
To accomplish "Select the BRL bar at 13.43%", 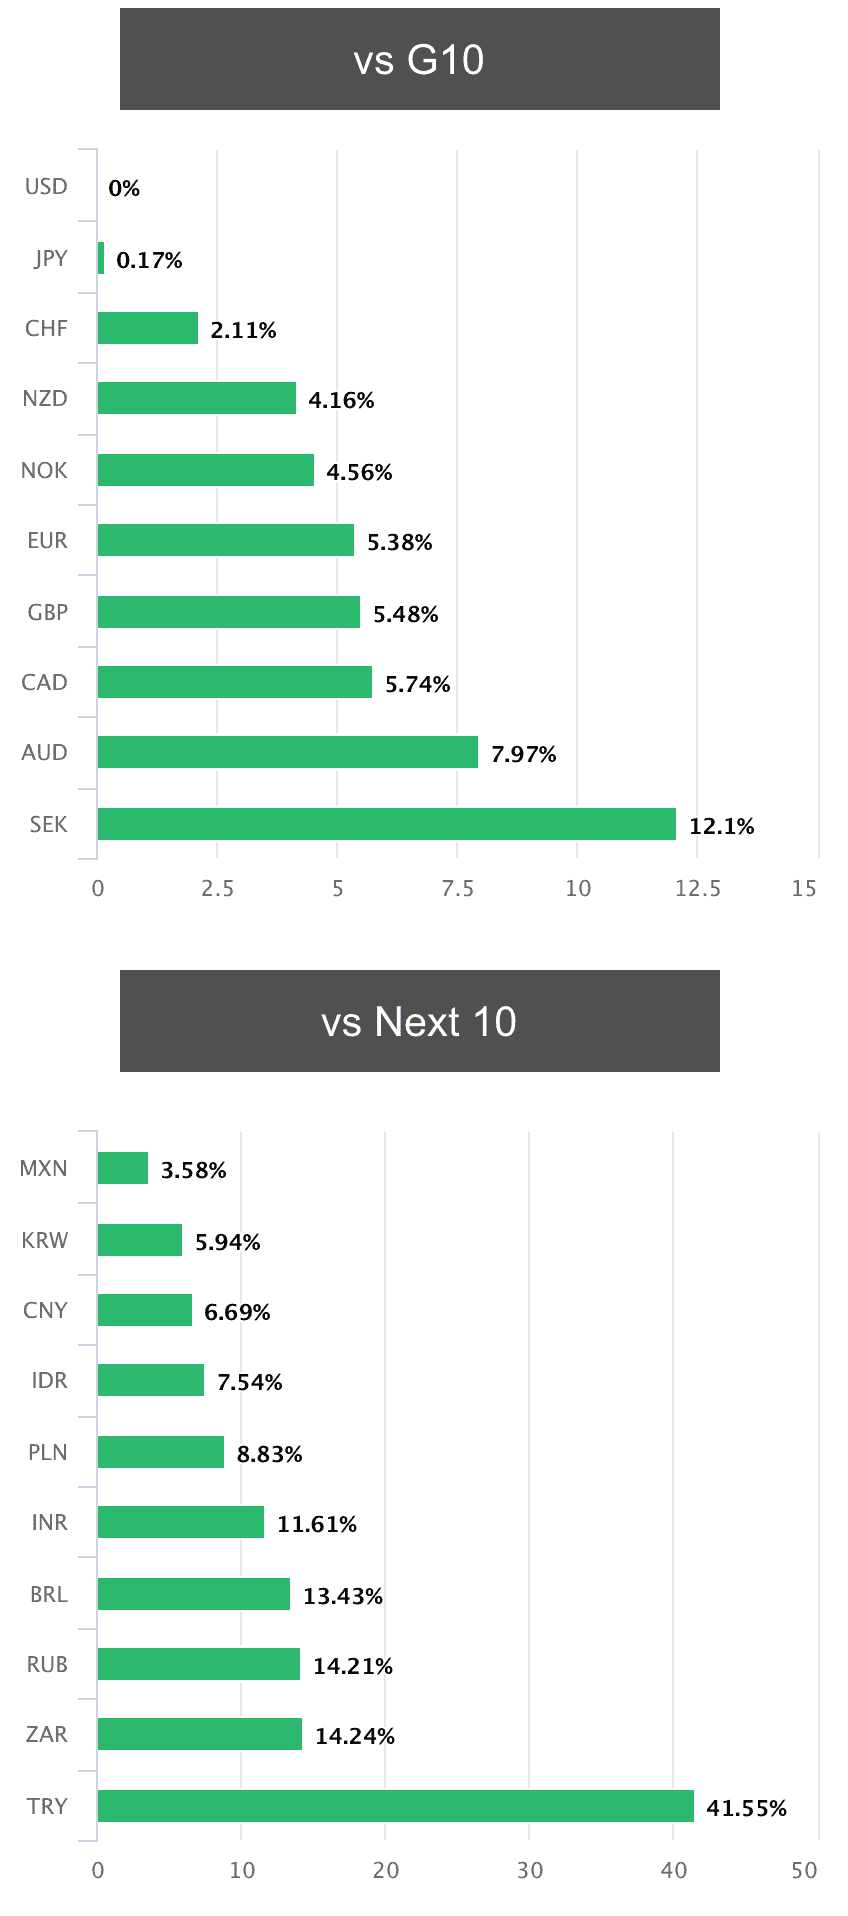I will pyautogui.click(x=194, y=1594).
